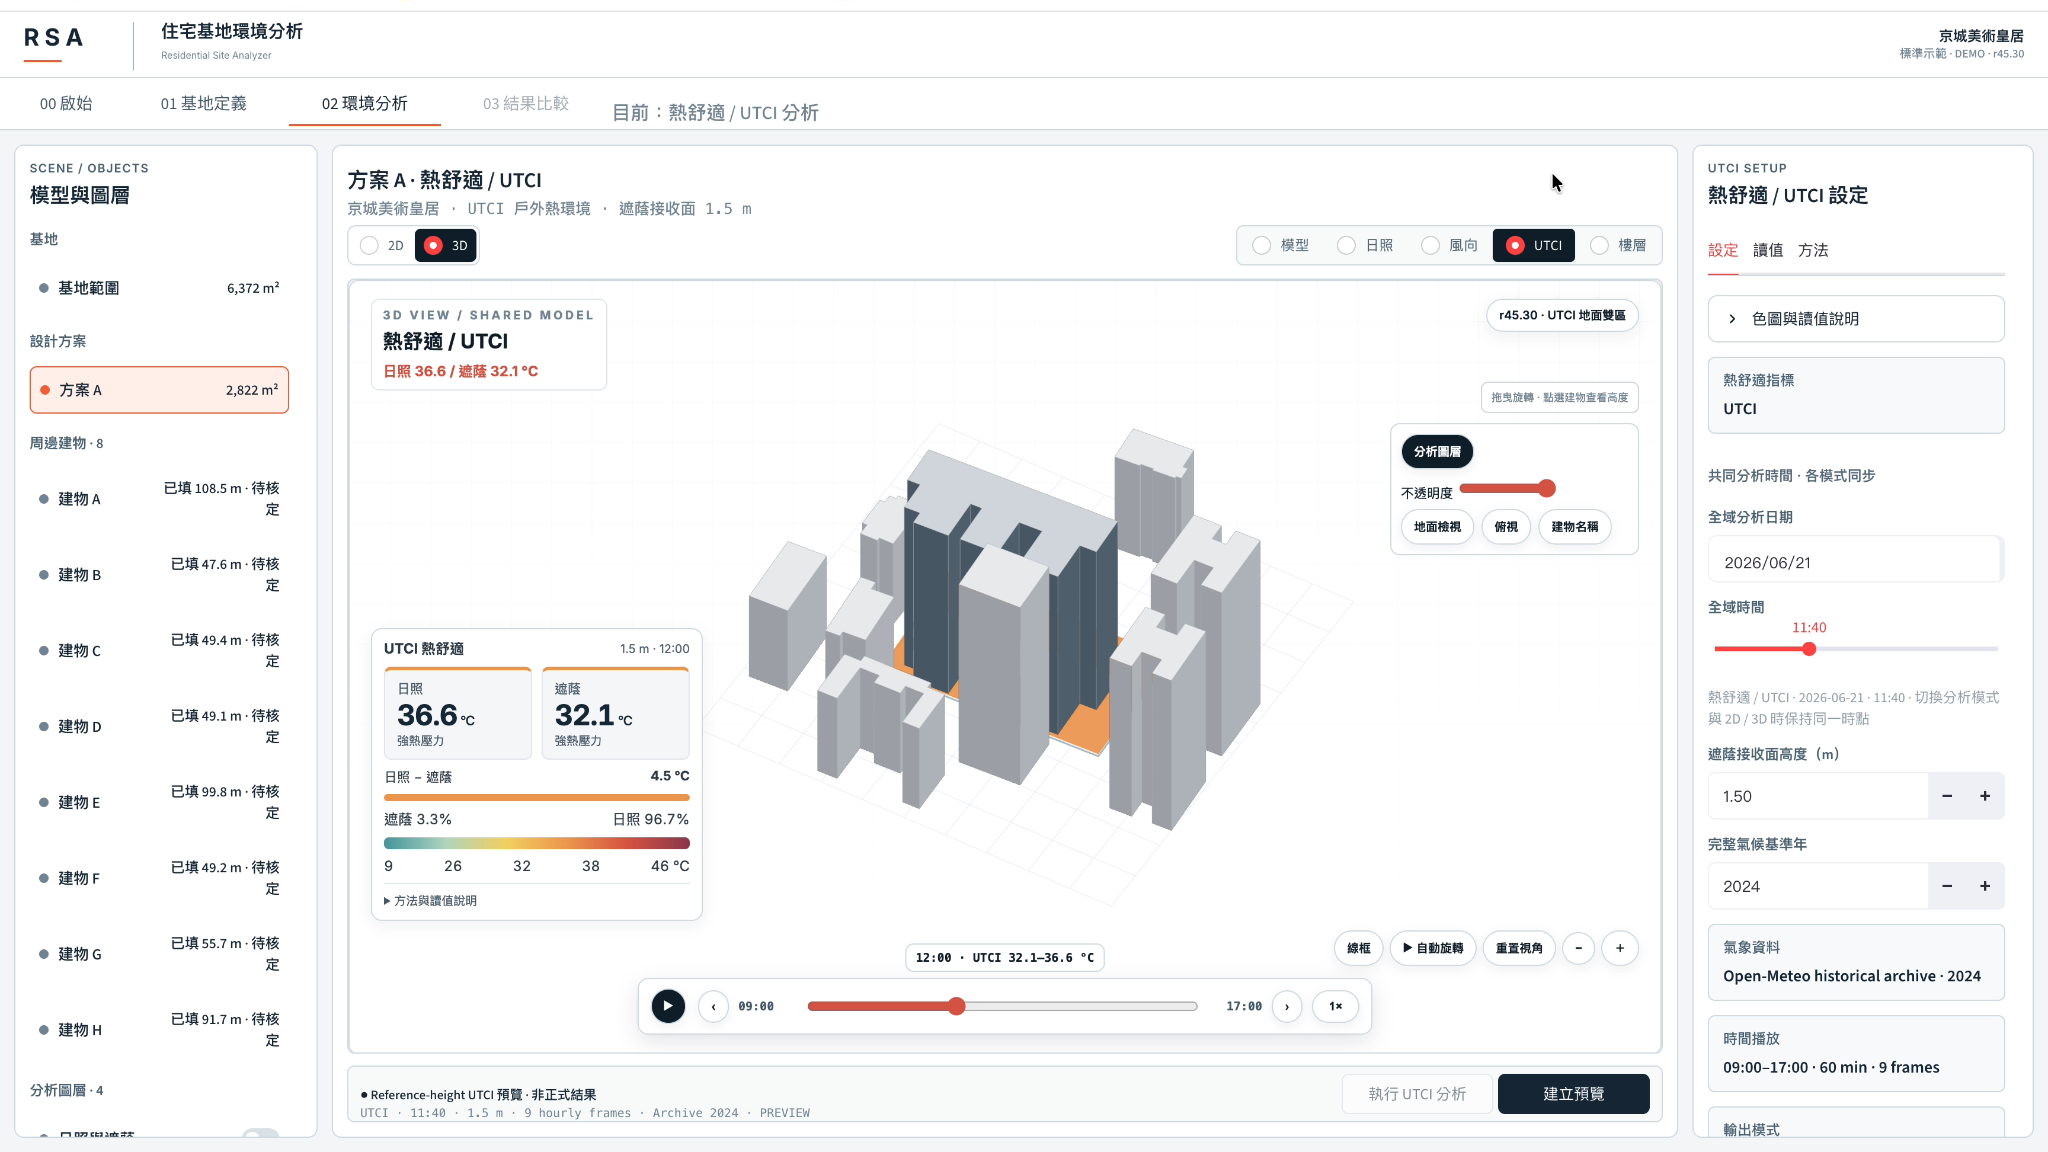This screenshot has width=2048, height=1152.
Task: Switch to 風向 display mode
Action: (1450, 245)
